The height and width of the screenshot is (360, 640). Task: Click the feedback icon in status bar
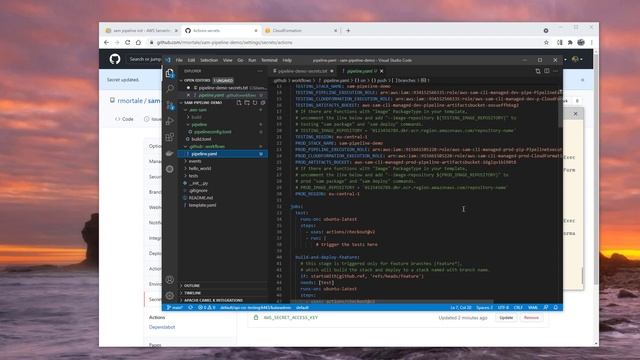tap(546, 307)
